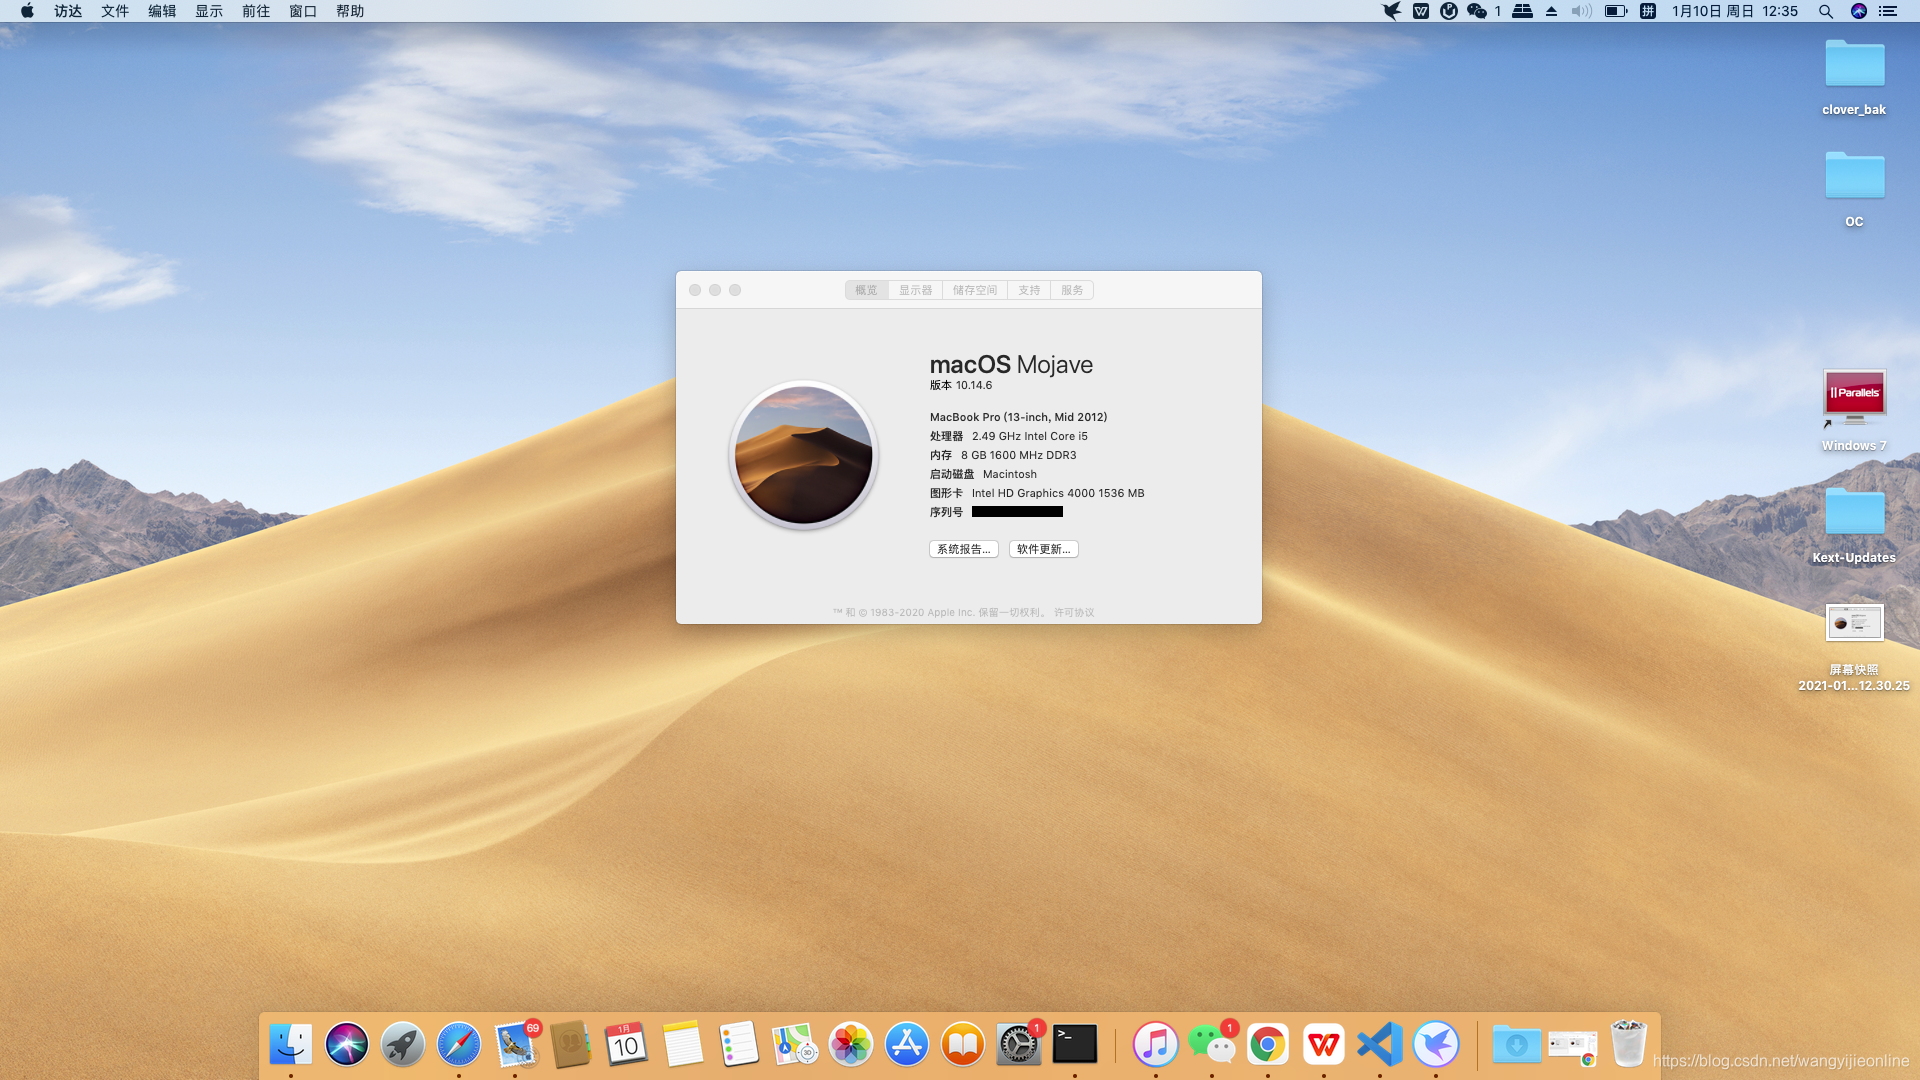
Task: Open System Preferences in the Dock
Action: [1018, 1045]
